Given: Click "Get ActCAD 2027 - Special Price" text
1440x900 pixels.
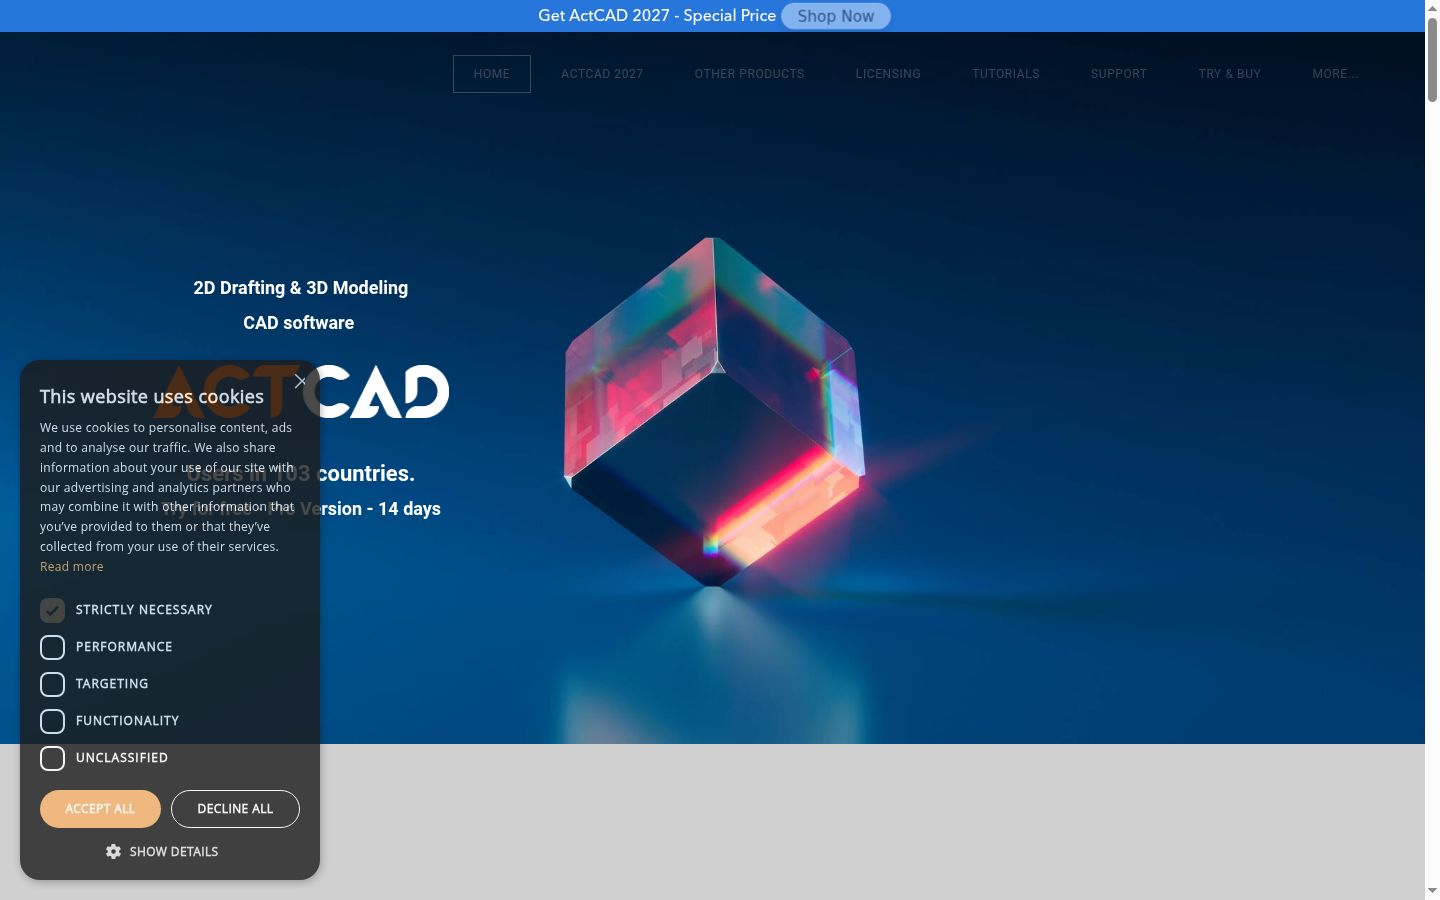Looking at the screenshot, I should [657, 16].
